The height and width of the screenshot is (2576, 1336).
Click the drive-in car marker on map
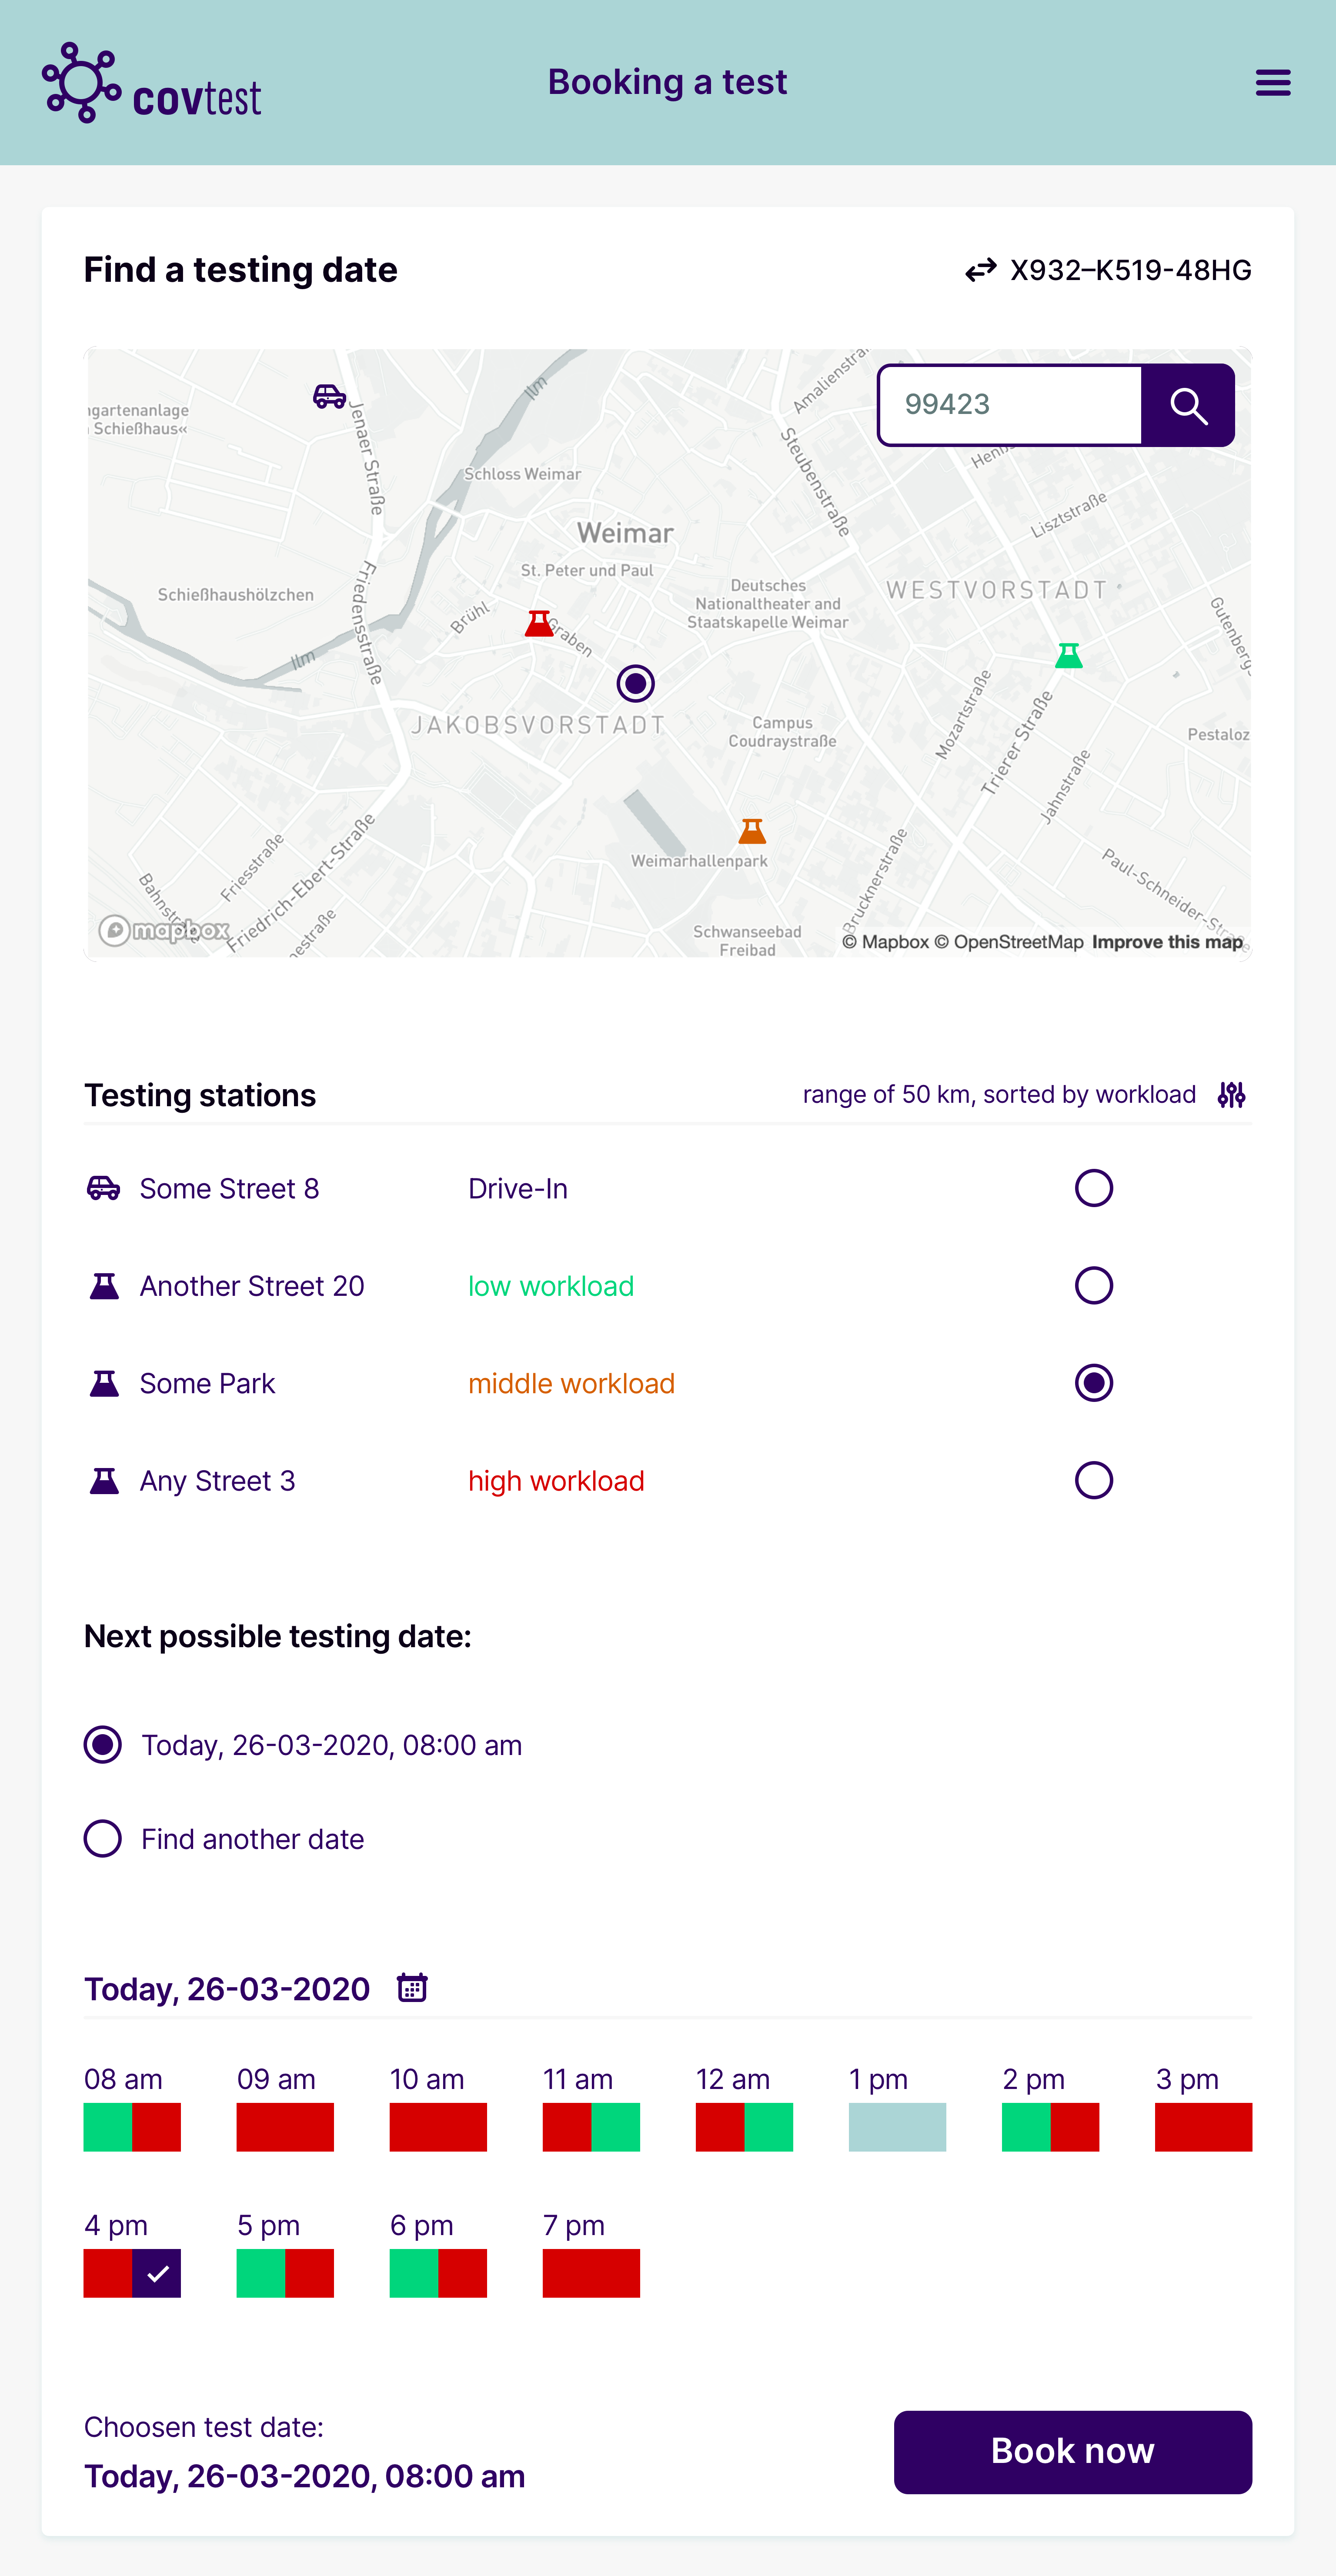point(329,396)
